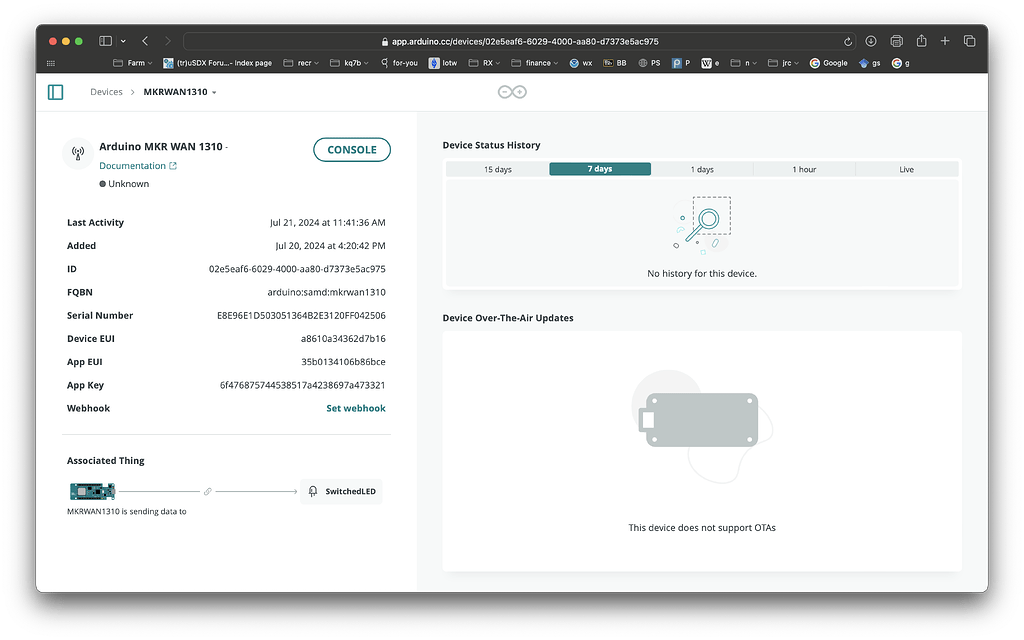Screen dimensions: 1024x640
Task: Click the MKR WAN 1310 board thumbnail
Action: pyautogui.click(x=93, y=491)
